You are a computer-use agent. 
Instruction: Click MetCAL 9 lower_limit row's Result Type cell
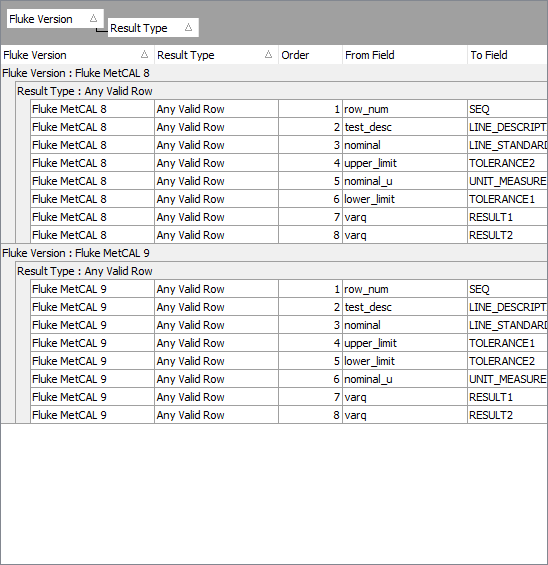click(x=217, y=361)
